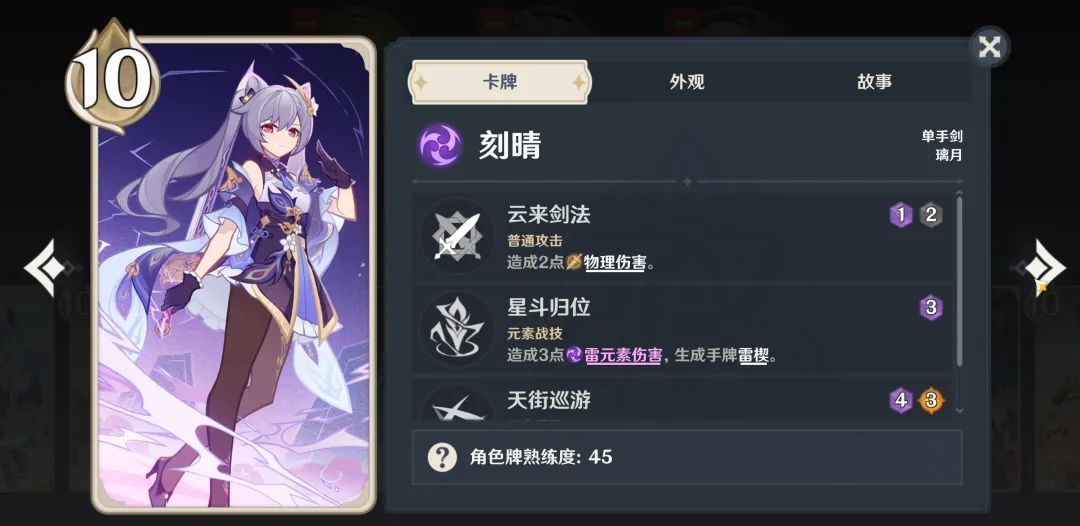Image resolution: width=1080 pixels, height=526 pixels.
Task: Open the 物理伤害 keyword link
Action: coord(614,262)
